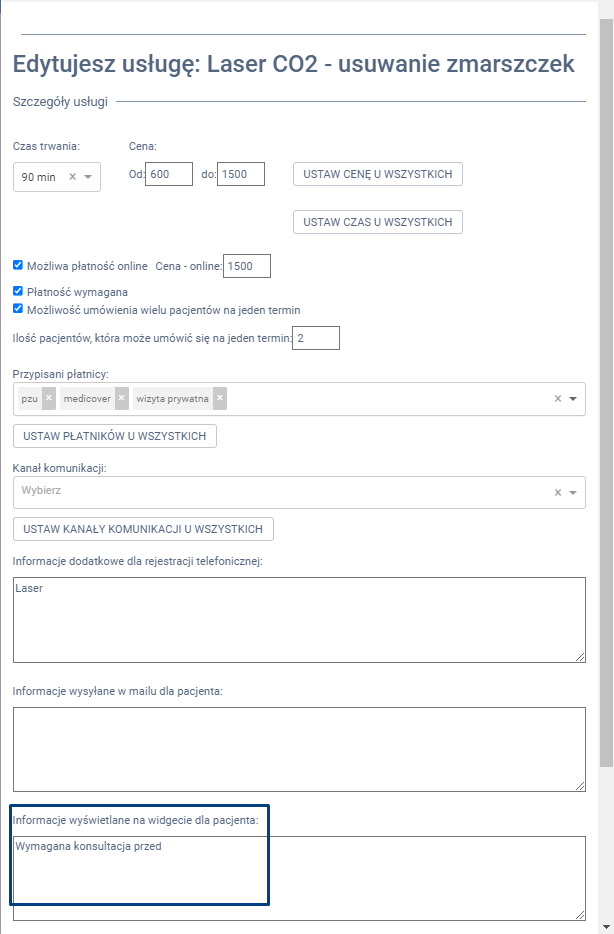Click the scrollbar up arrow

[606, 8]
